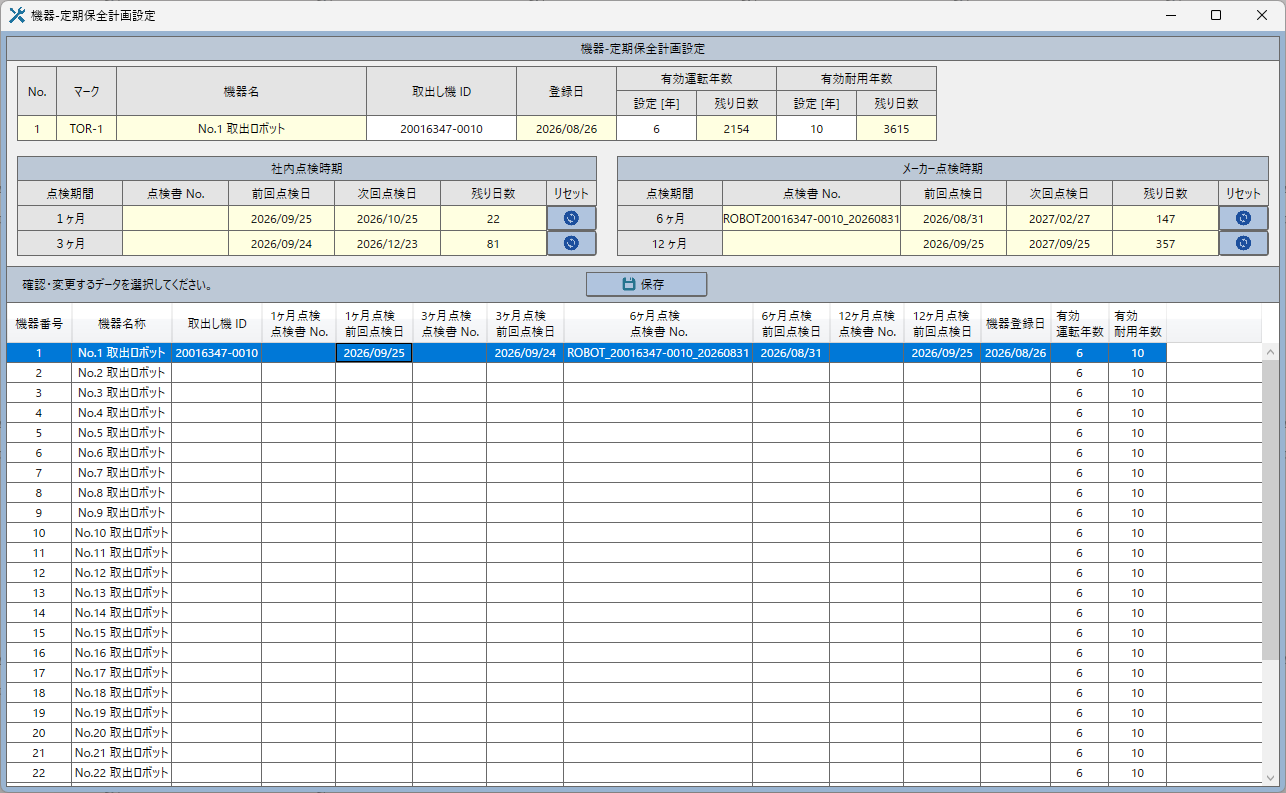Click the 有効運転年数 設定 value 6
This screenshot has width=1286, height=793.
[656, 128]
